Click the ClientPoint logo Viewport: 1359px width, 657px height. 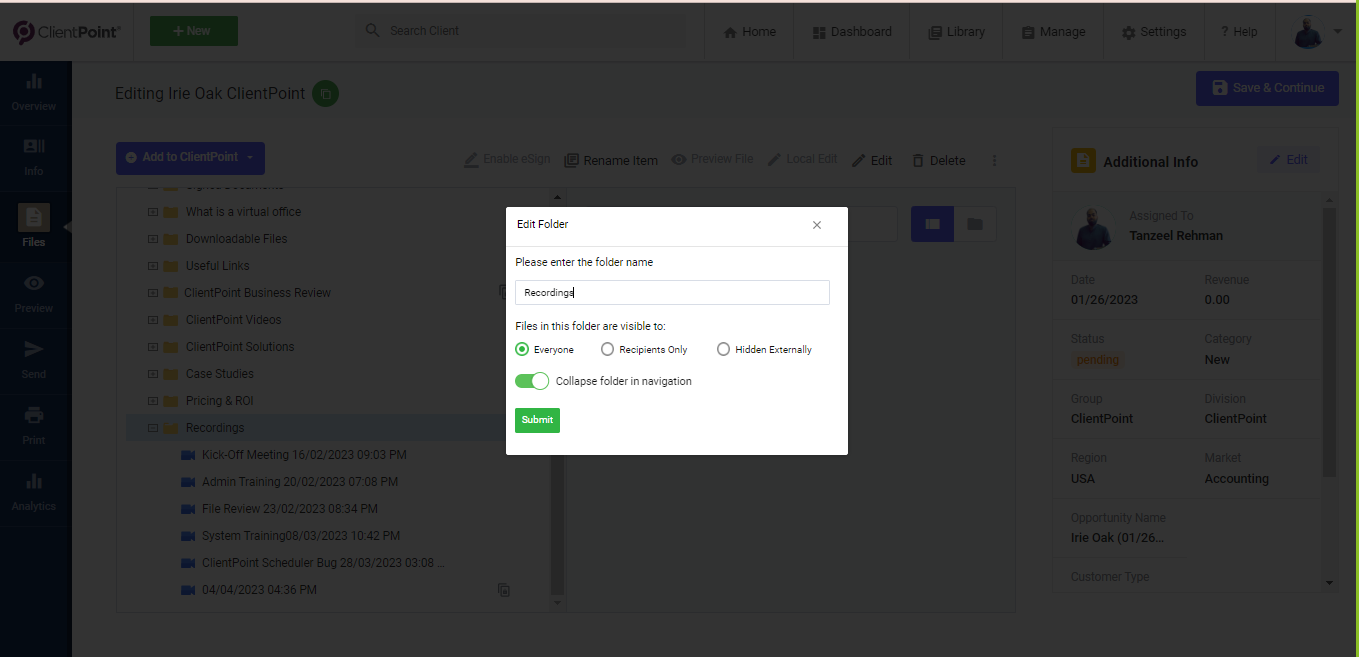click(x=67, y=32)
